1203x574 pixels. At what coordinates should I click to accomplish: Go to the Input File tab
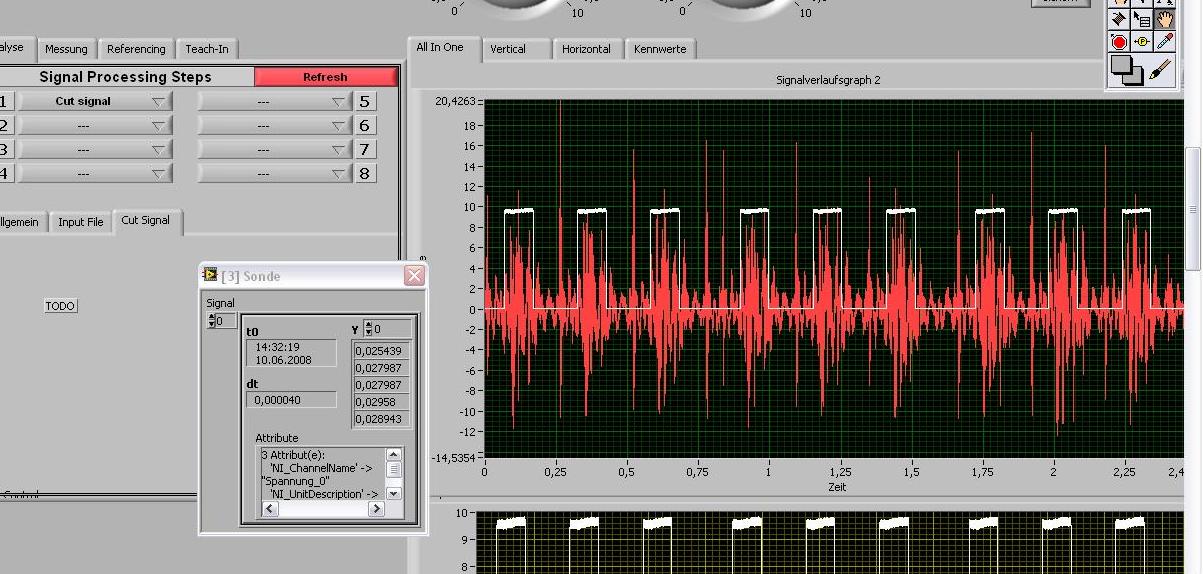click(x=80, y=222)
